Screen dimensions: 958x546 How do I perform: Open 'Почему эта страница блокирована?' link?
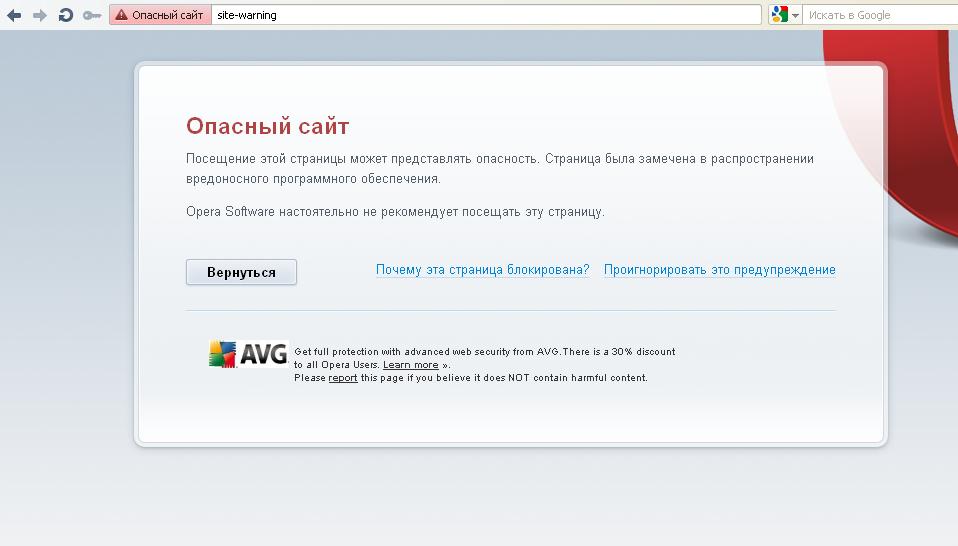click(483, 270)
